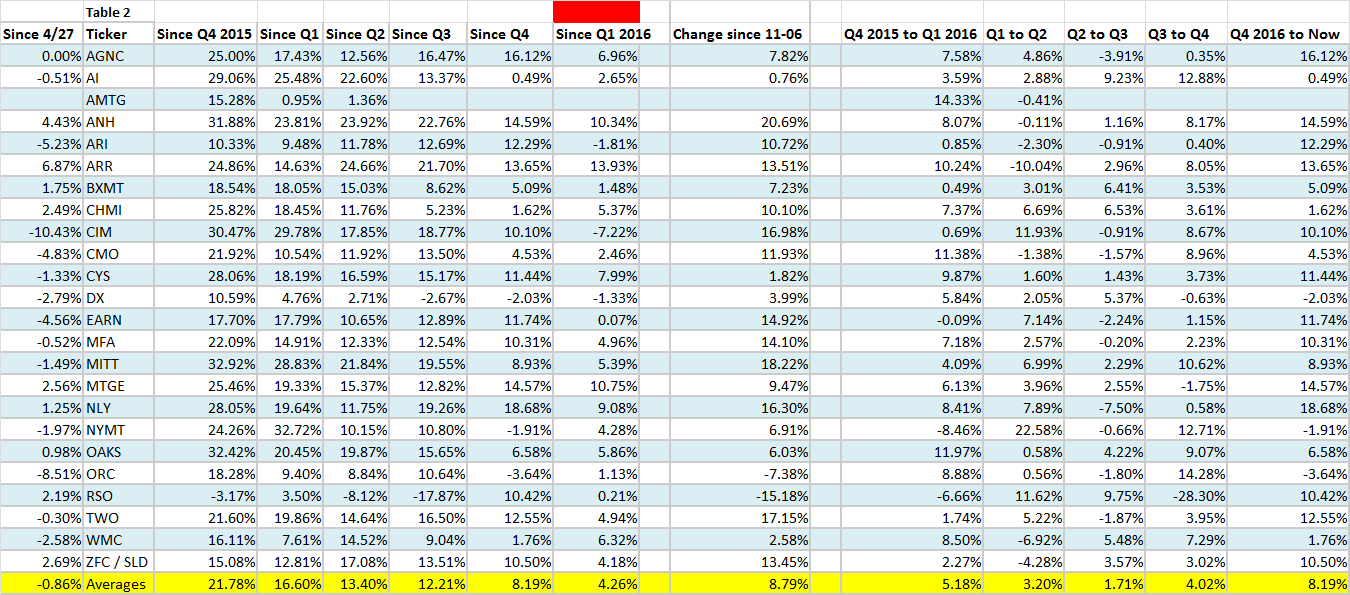The width and height of the screenshot is (1350, 595).
Task: Select the 'Since 4/27' header cell
Action: pos(42,34)
